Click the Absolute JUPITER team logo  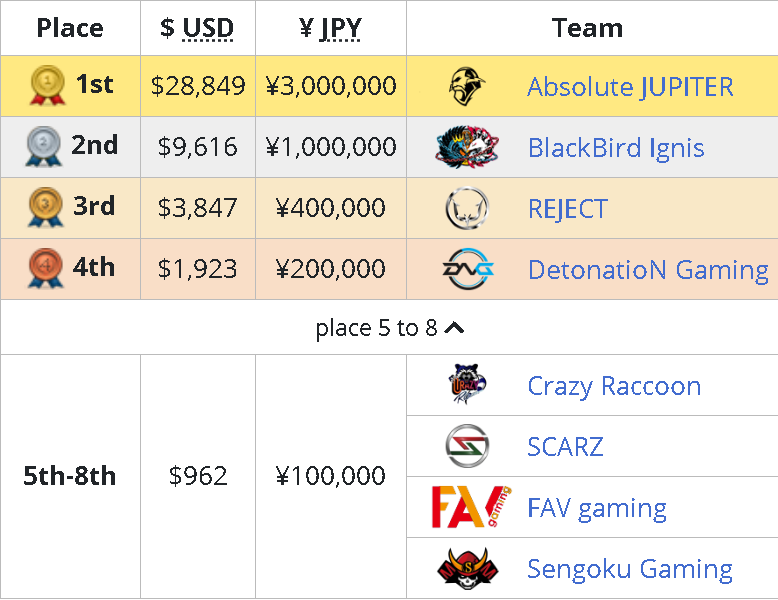click(466, 86)
